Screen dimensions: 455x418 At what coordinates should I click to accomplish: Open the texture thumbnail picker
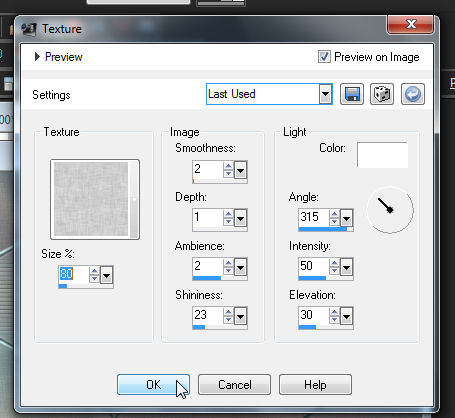click(95, 199)
